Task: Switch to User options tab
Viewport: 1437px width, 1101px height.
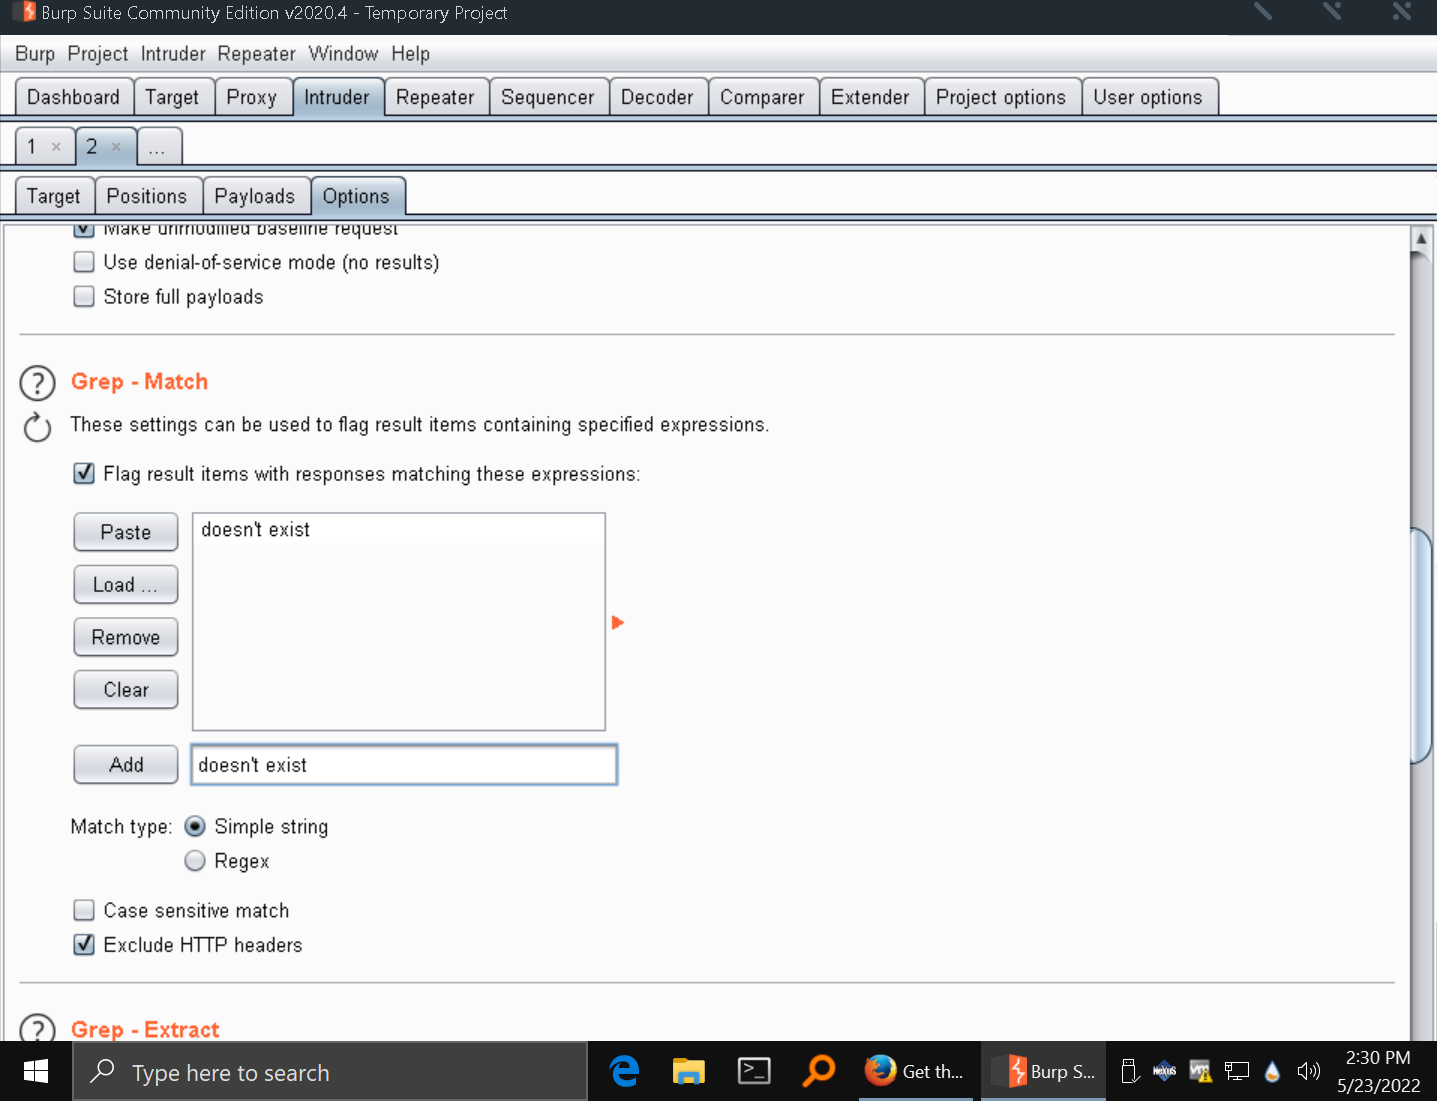Action: click(1148, 97)
